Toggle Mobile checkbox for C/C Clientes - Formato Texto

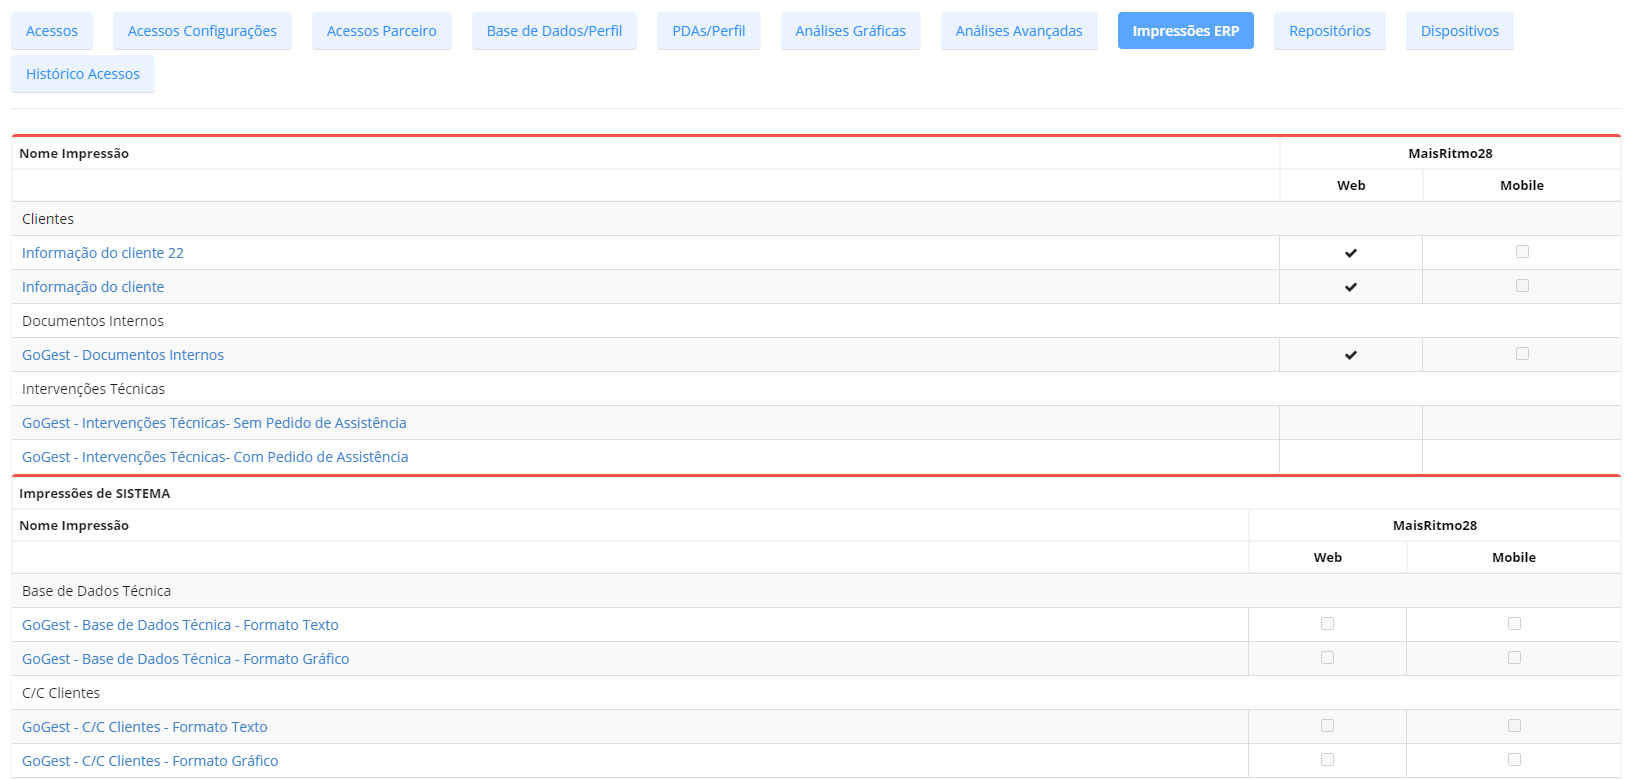[x=1514, y=726]
